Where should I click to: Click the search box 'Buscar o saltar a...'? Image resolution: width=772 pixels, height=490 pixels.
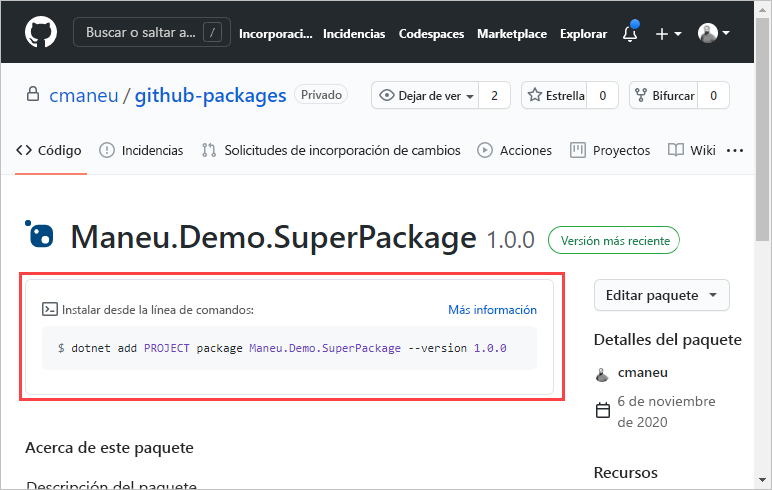(152, 33)
